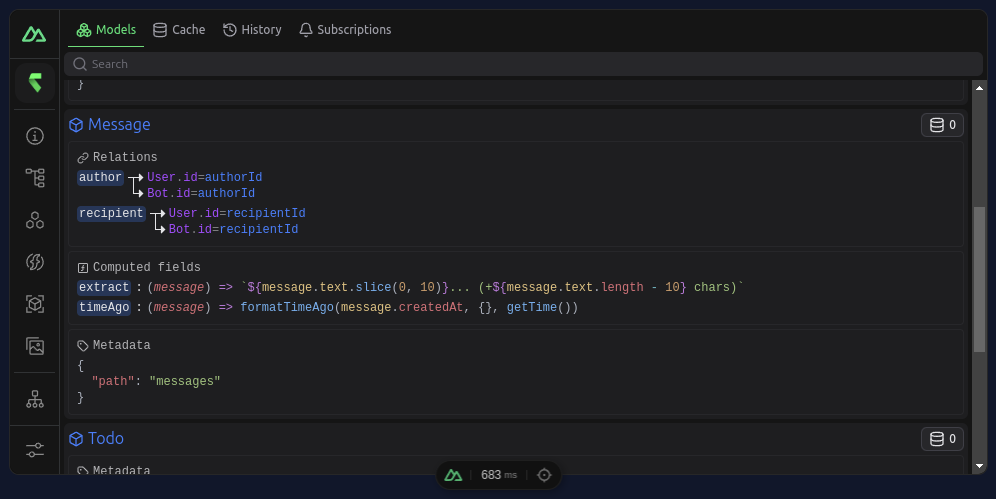This screenshot has height=499, width=996.
Task: Click the extract computed field tag
Action: (x=104, y=288)
